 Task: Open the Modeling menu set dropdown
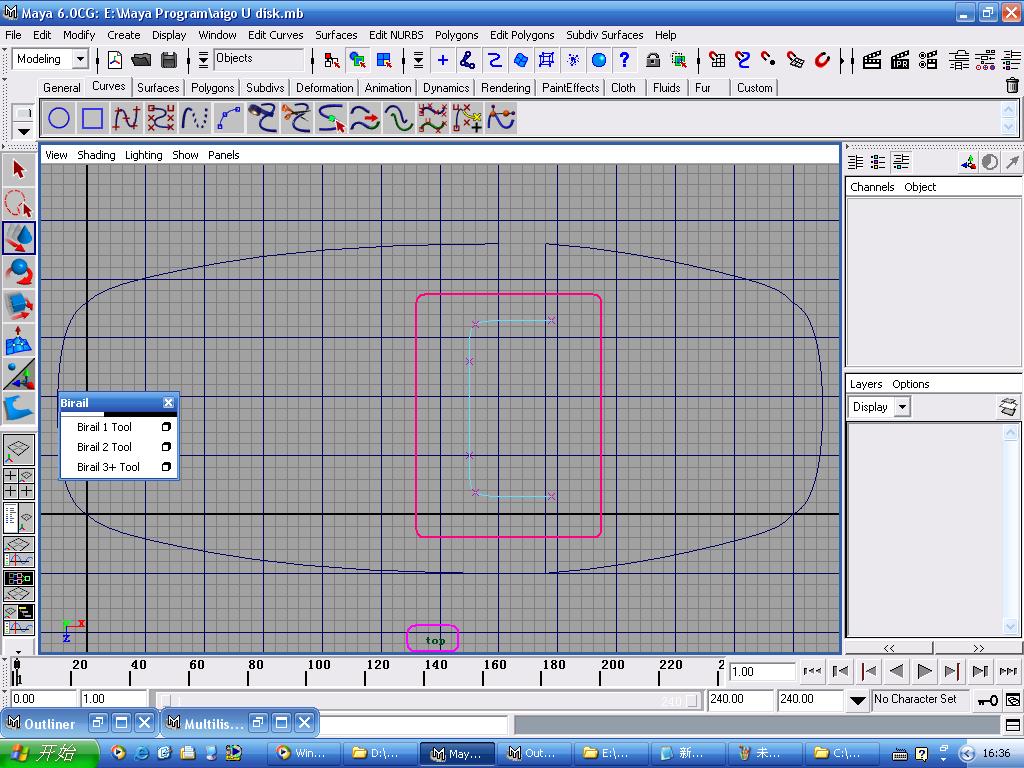pos(80,59)
